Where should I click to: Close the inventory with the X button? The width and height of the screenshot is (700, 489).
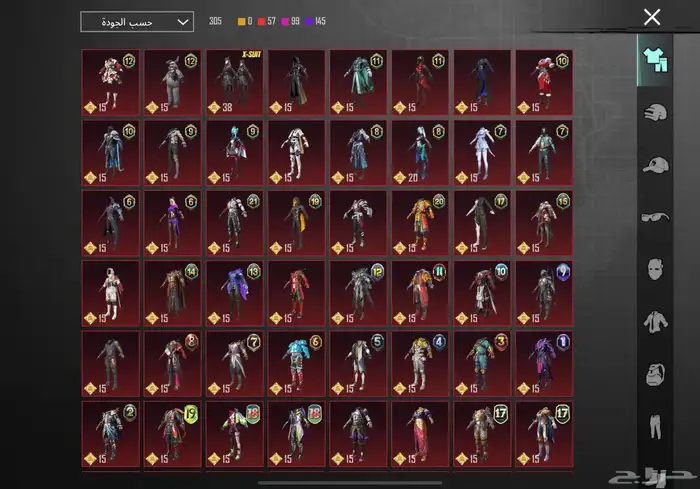(652, 17)
